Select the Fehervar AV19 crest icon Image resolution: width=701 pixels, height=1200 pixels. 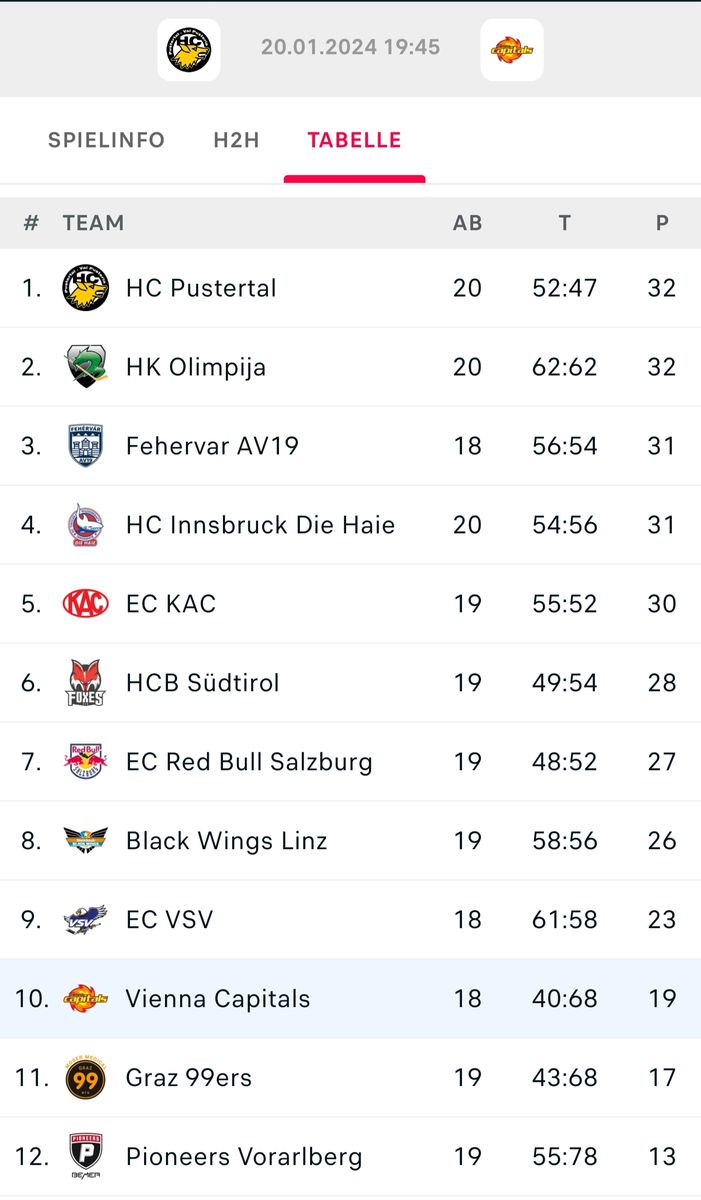(x=85, y=446)
